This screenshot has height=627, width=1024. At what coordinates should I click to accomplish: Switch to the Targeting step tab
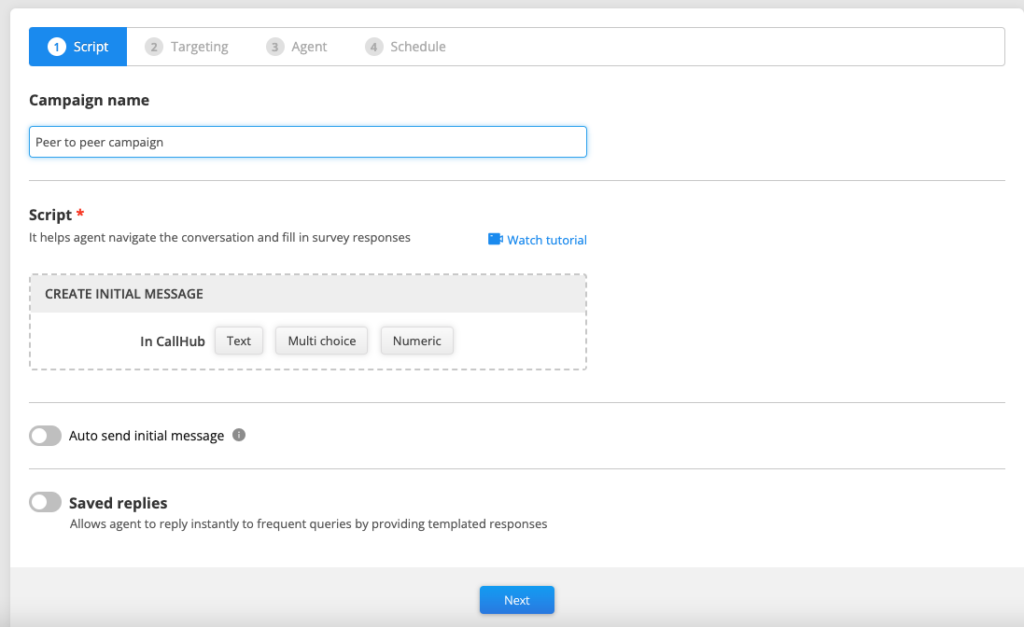(187, 46)
